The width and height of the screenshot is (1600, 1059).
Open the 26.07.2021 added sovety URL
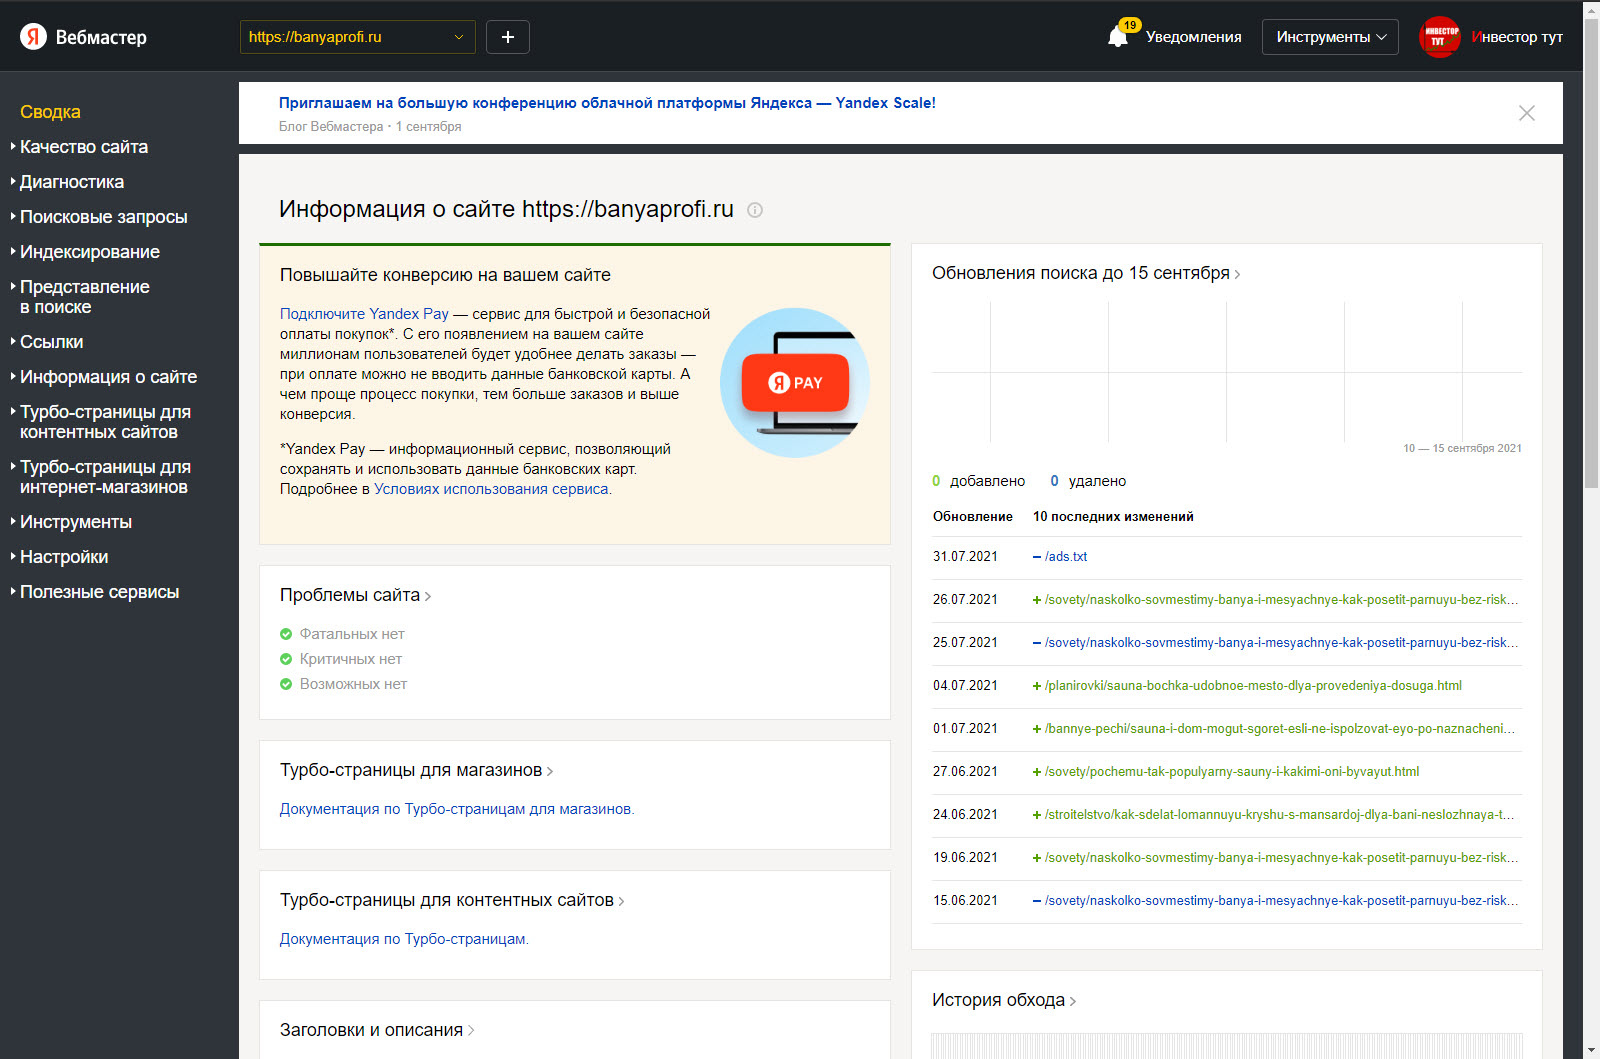(1281, 600)
